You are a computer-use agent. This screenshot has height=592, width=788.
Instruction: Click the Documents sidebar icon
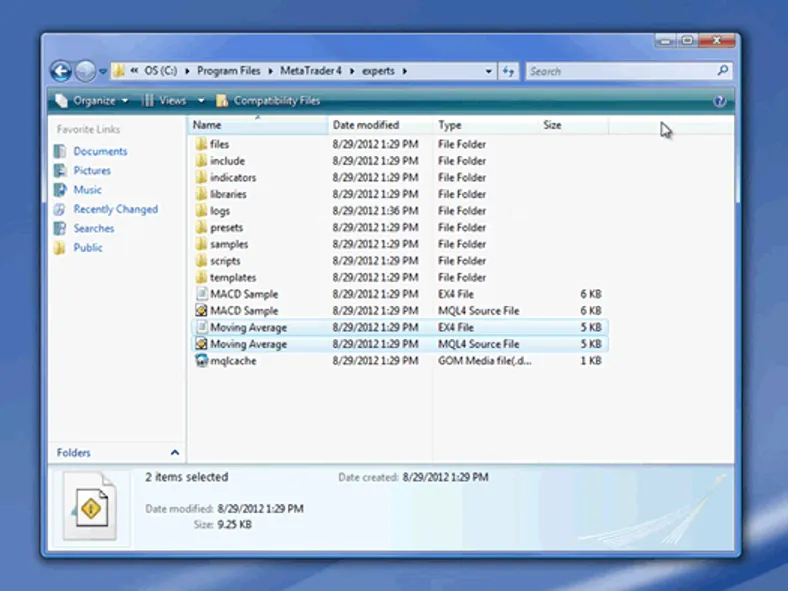click(60, 151)
